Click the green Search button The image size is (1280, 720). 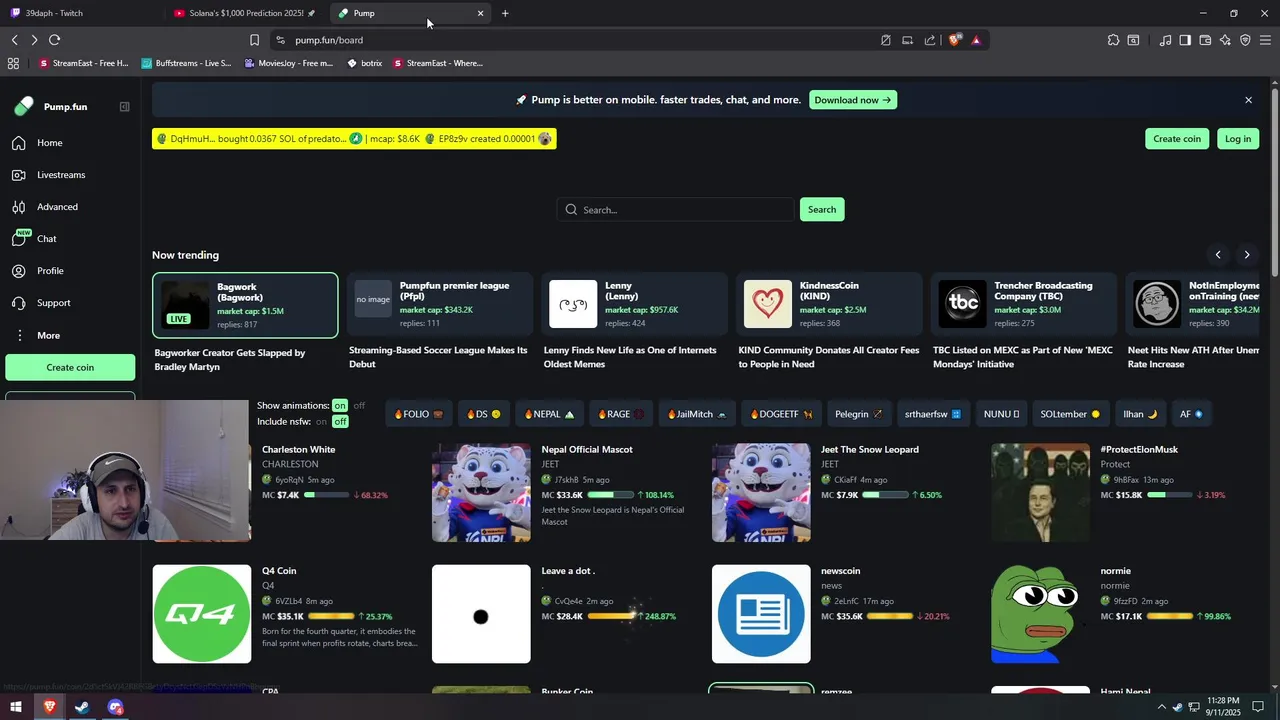click(822, 210)
